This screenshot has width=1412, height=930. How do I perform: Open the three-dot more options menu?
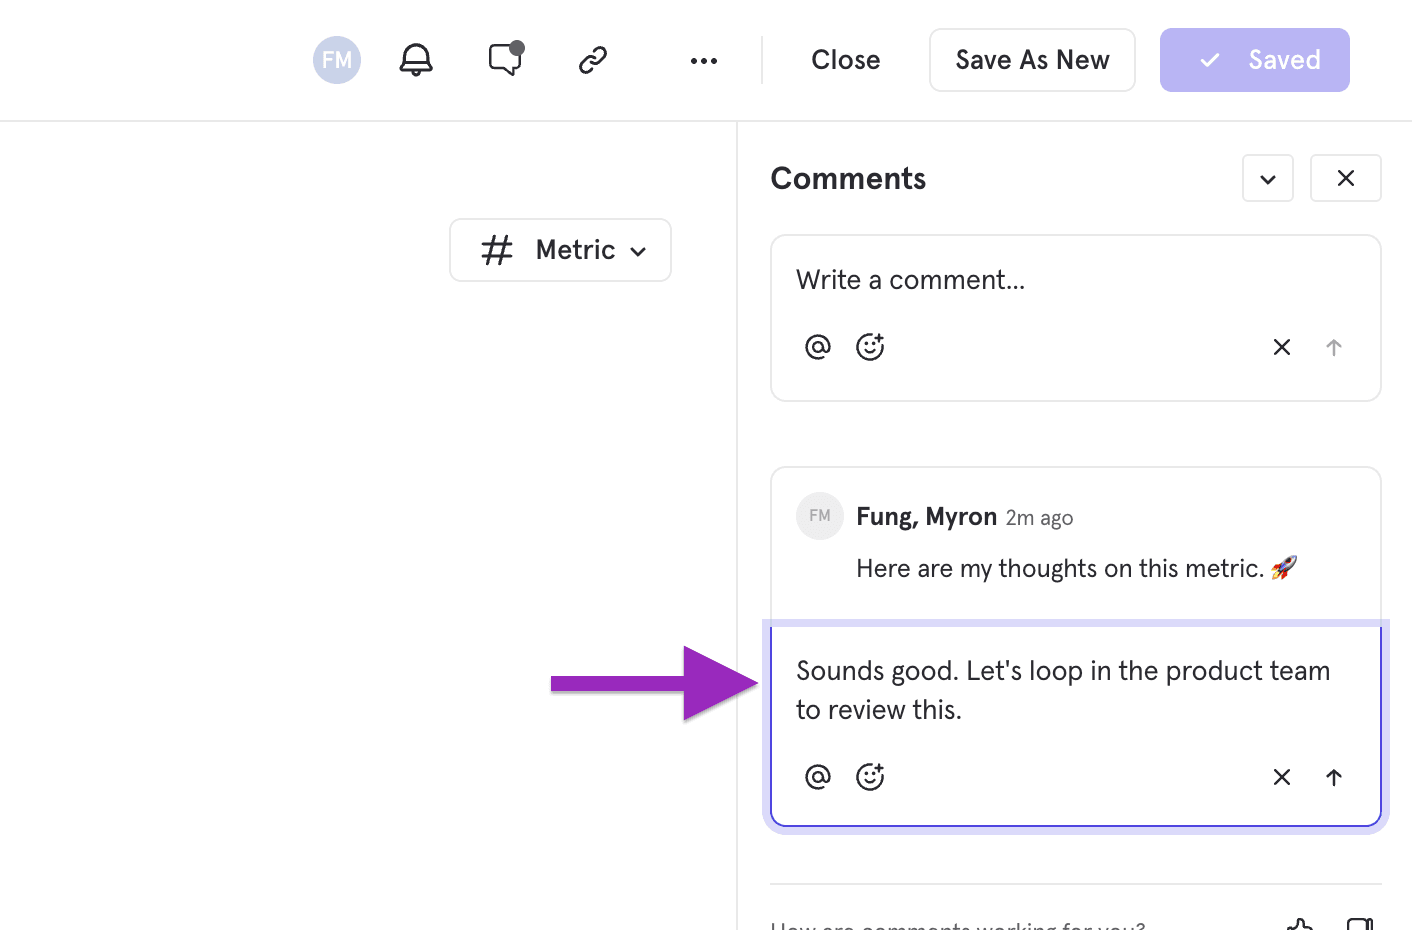704,61
